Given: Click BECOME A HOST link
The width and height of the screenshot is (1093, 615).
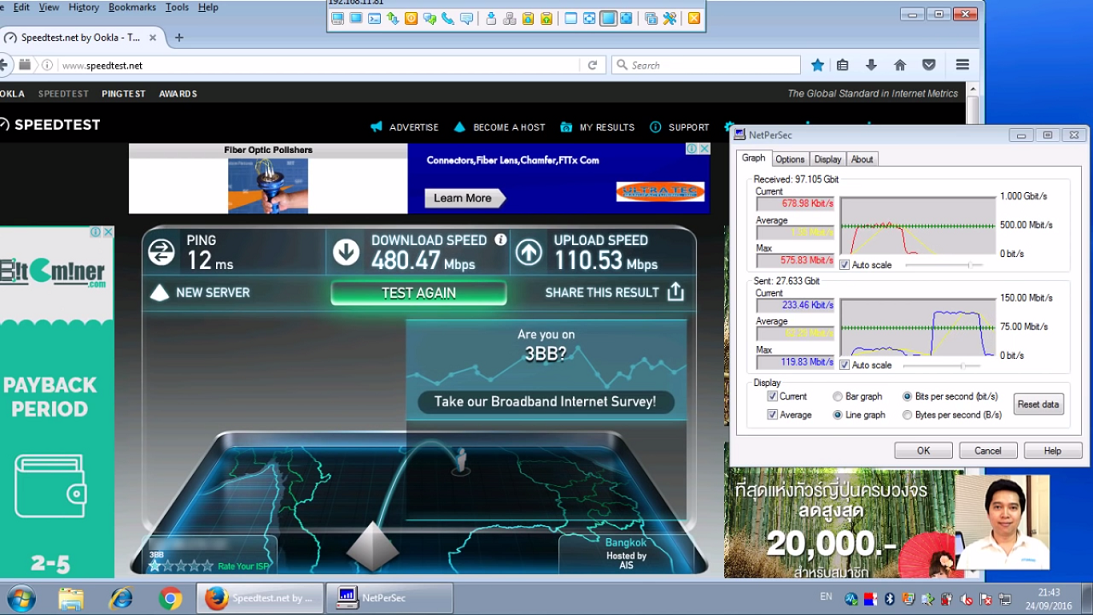Looking at the screenshot, I should (499, 127).
